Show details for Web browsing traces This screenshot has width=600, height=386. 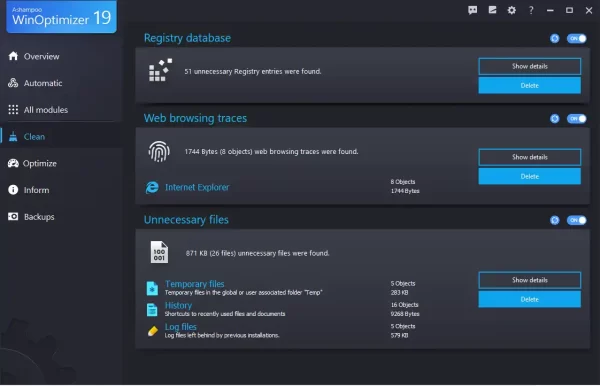pyautogui.click(x=530, y=157)
